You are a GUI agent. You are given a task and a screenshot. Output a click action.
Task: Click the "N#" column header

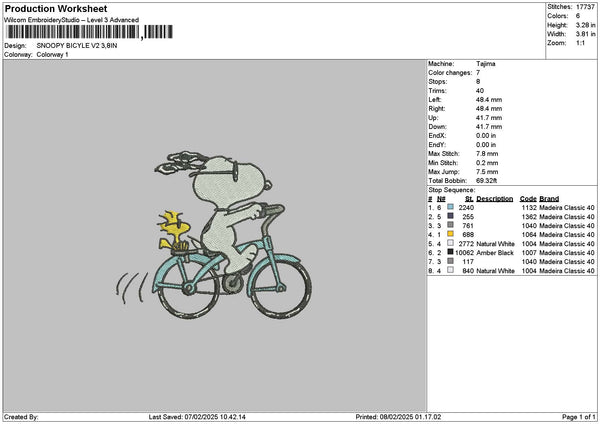click(x=441, y=199)
